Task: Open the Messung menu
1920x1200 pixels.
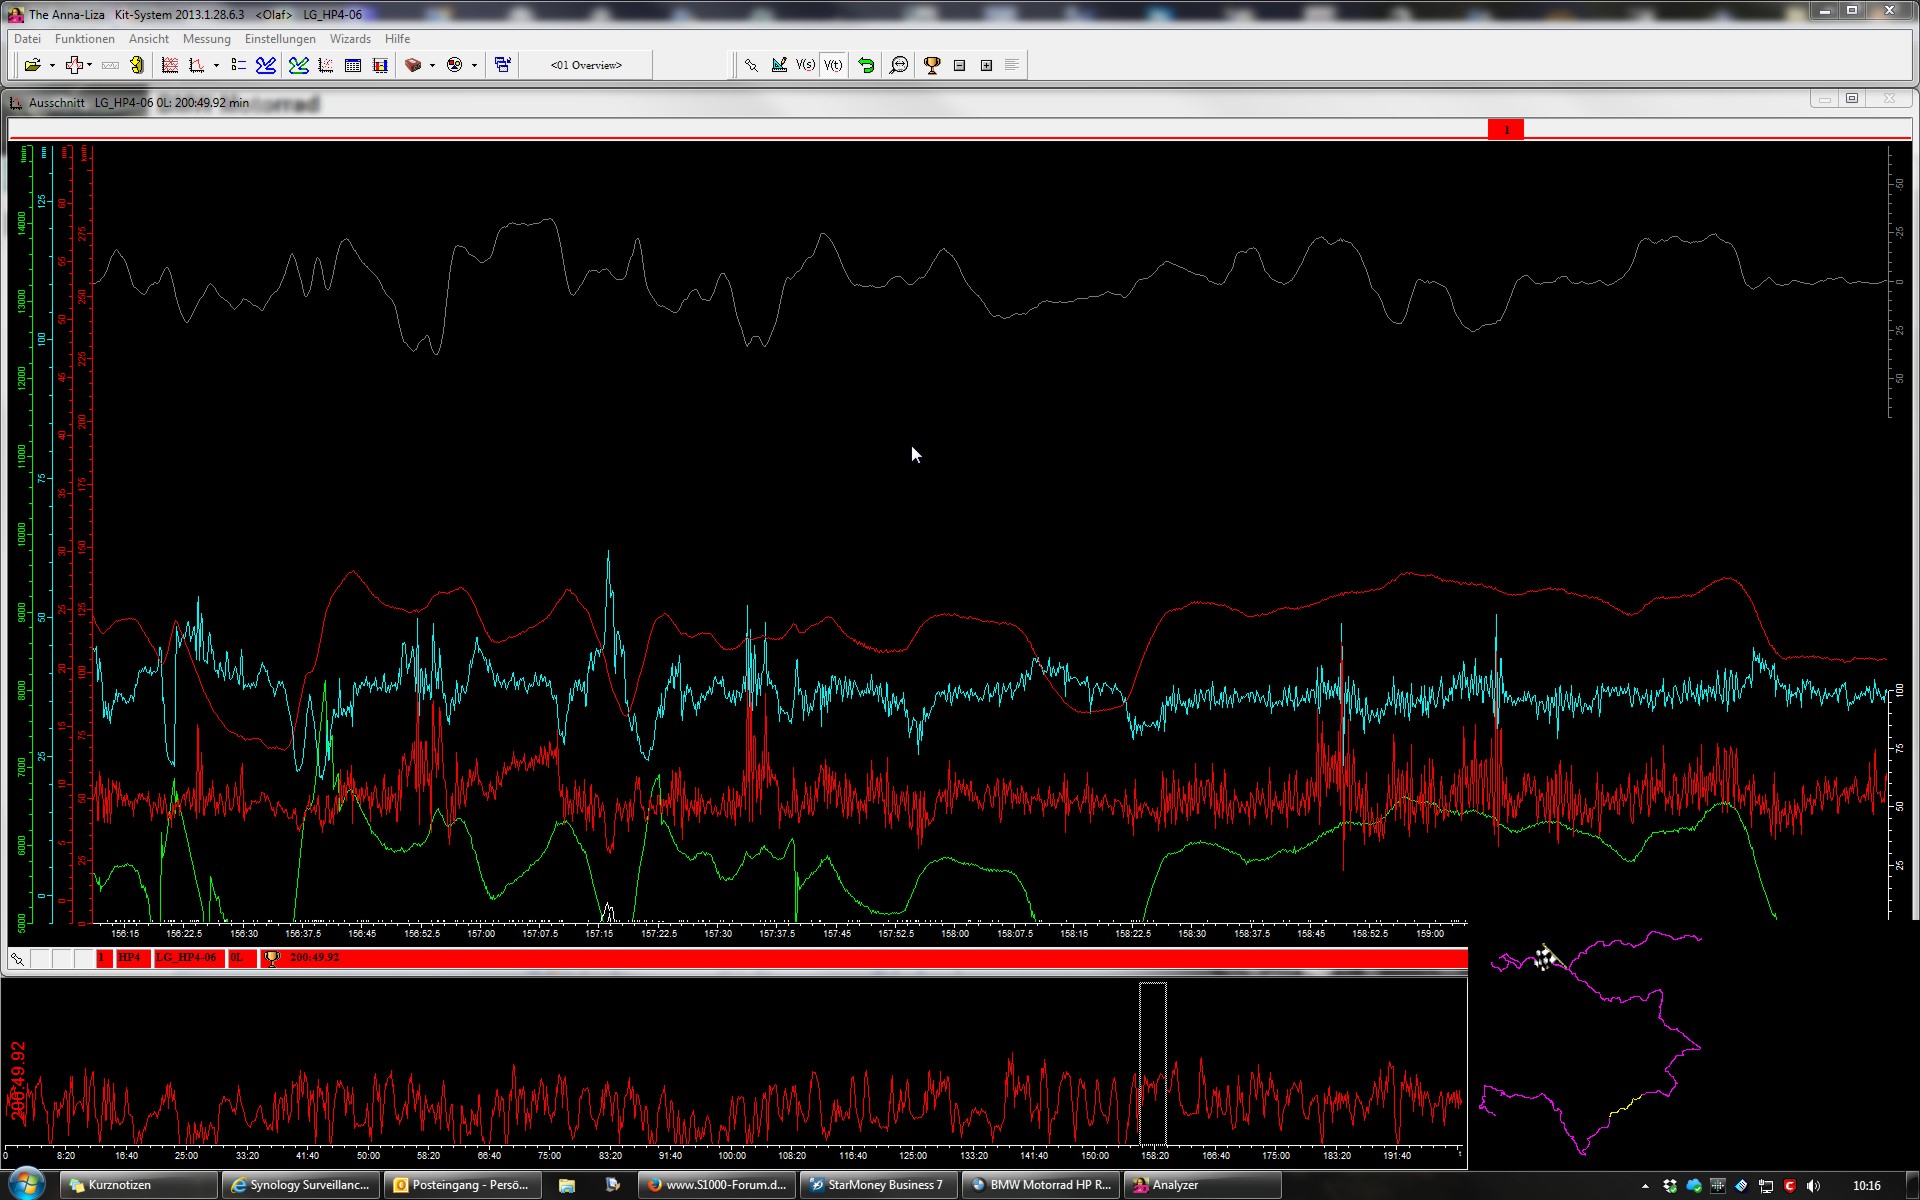Action: point(206,39)
